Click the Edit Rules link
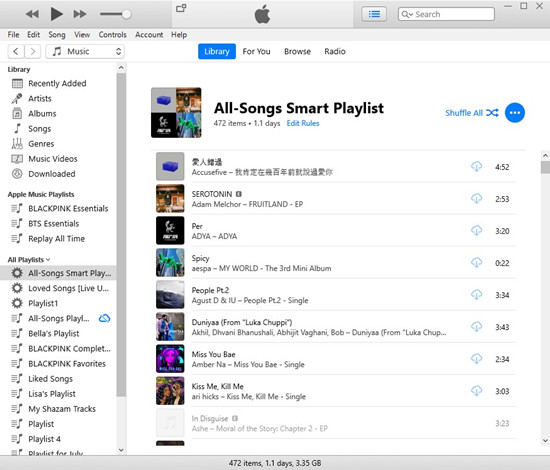The width and height of the screenshot is (550, 470). [303, 123]
